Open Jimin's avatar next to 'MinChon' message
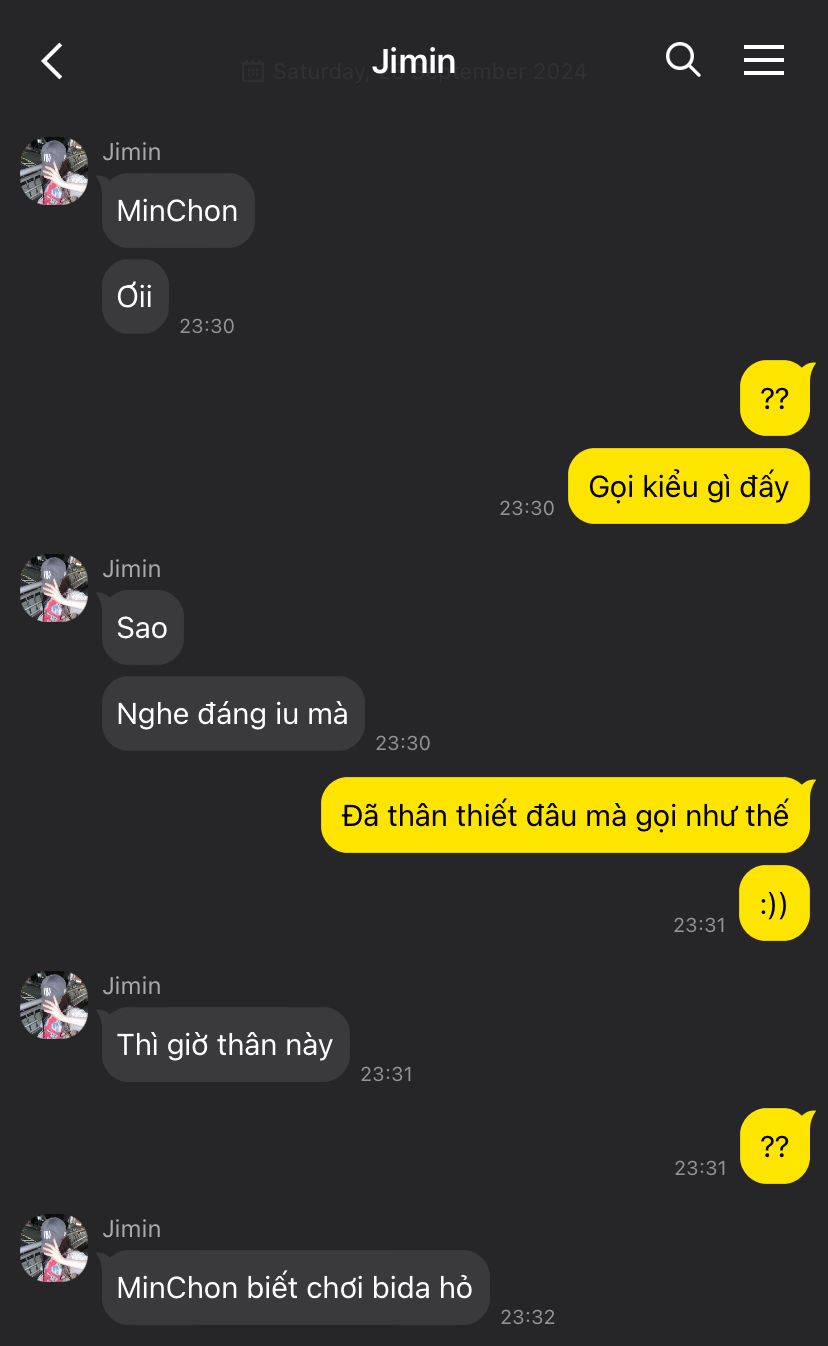Viewport: 828px width, 1346px height. [x=54, y=171]
